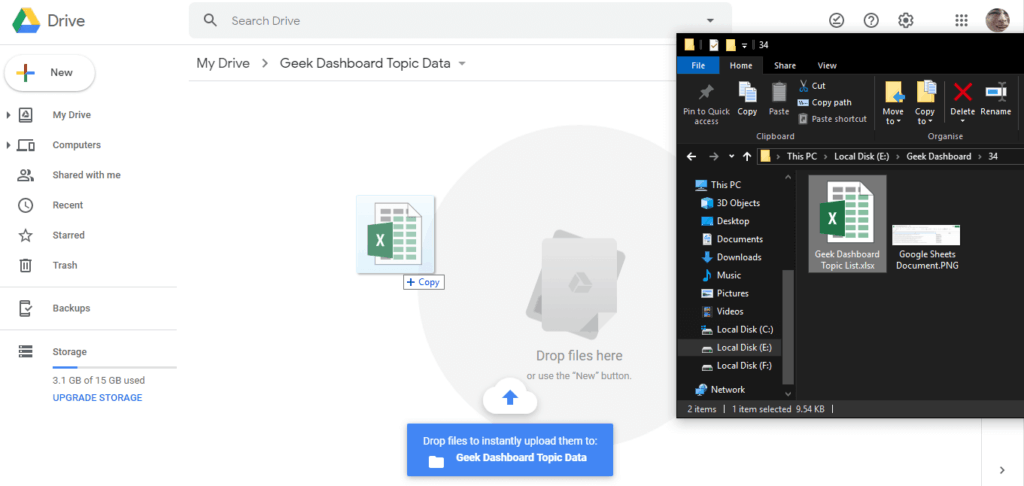Switch to the Share ribbon tab
The image size is (1024, 486).
click(x=785, y=66)
